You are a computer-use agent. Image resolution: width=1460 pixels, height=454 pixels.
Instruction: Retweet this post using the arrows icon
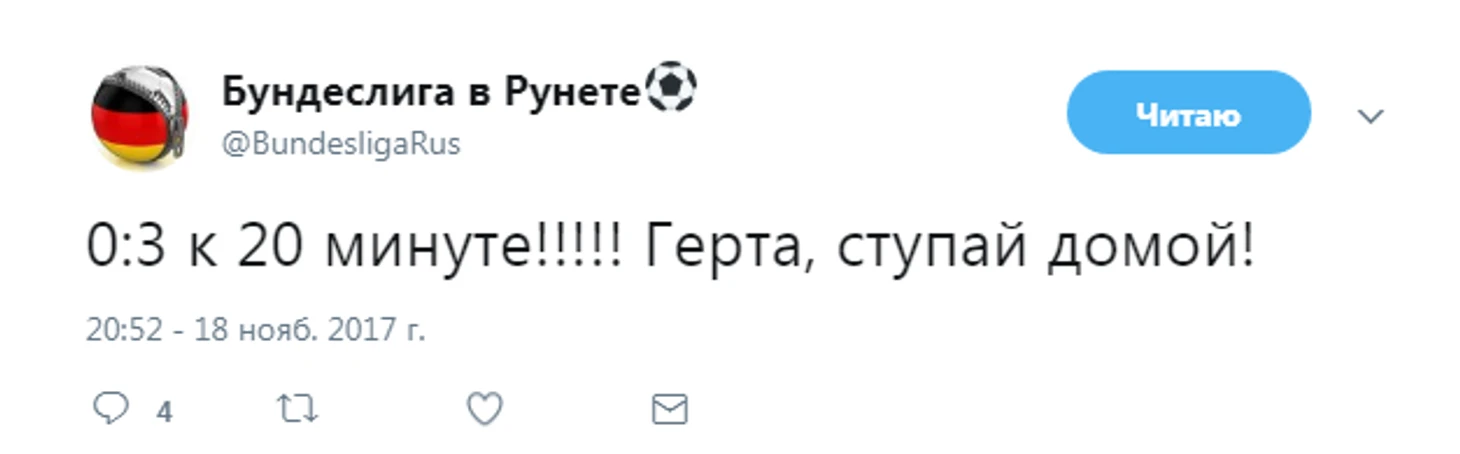(x=297, y=408)
